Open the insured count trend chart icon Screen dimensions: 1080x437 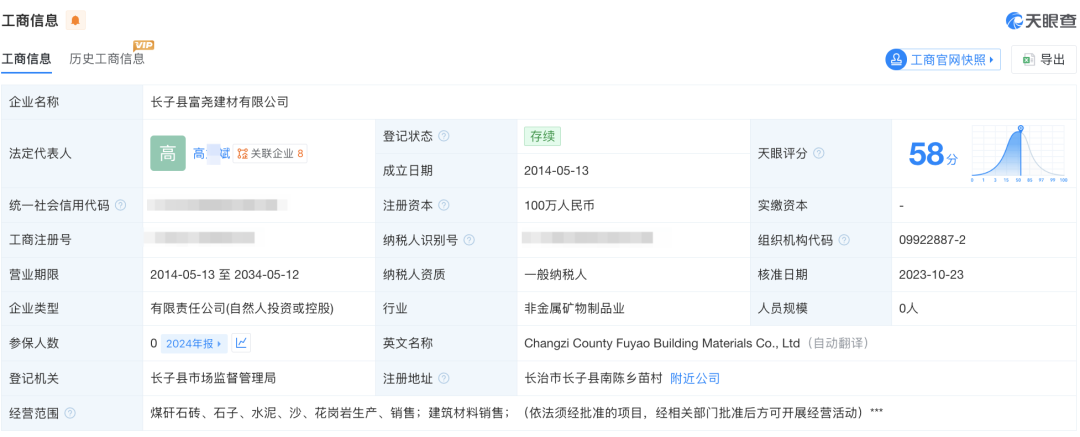[240, 343]
